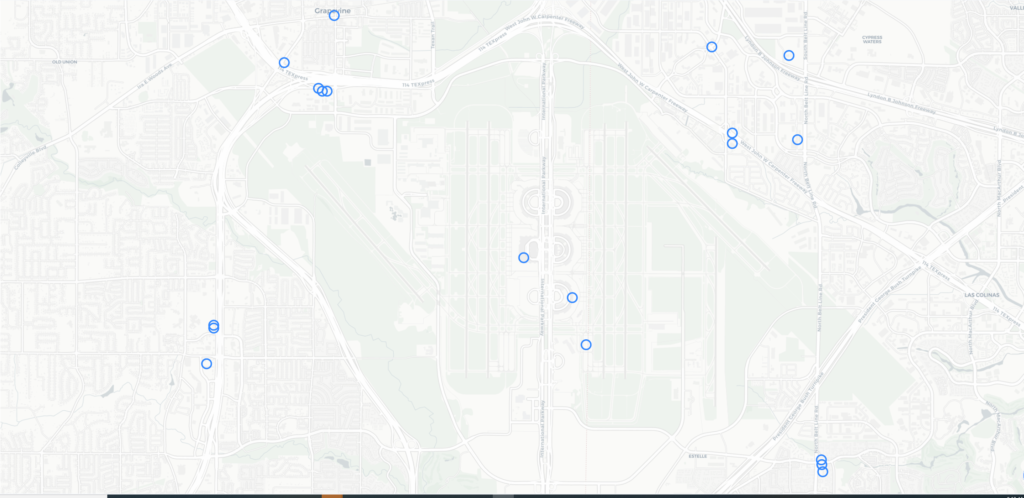Select the bottom marker of the cluster east of Estelle
This screenshot has width=1024, height=498.
click(823, 472)
